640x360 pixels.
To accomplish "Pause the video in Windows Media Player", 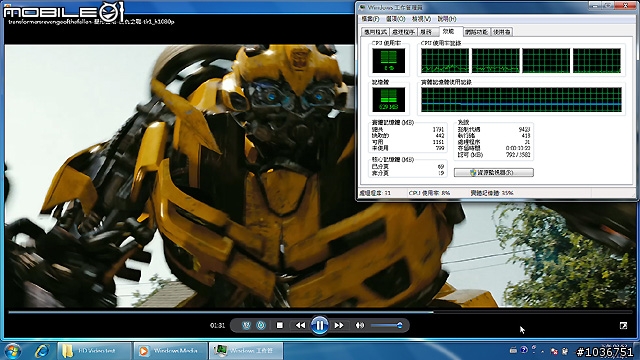I will 319,325.
